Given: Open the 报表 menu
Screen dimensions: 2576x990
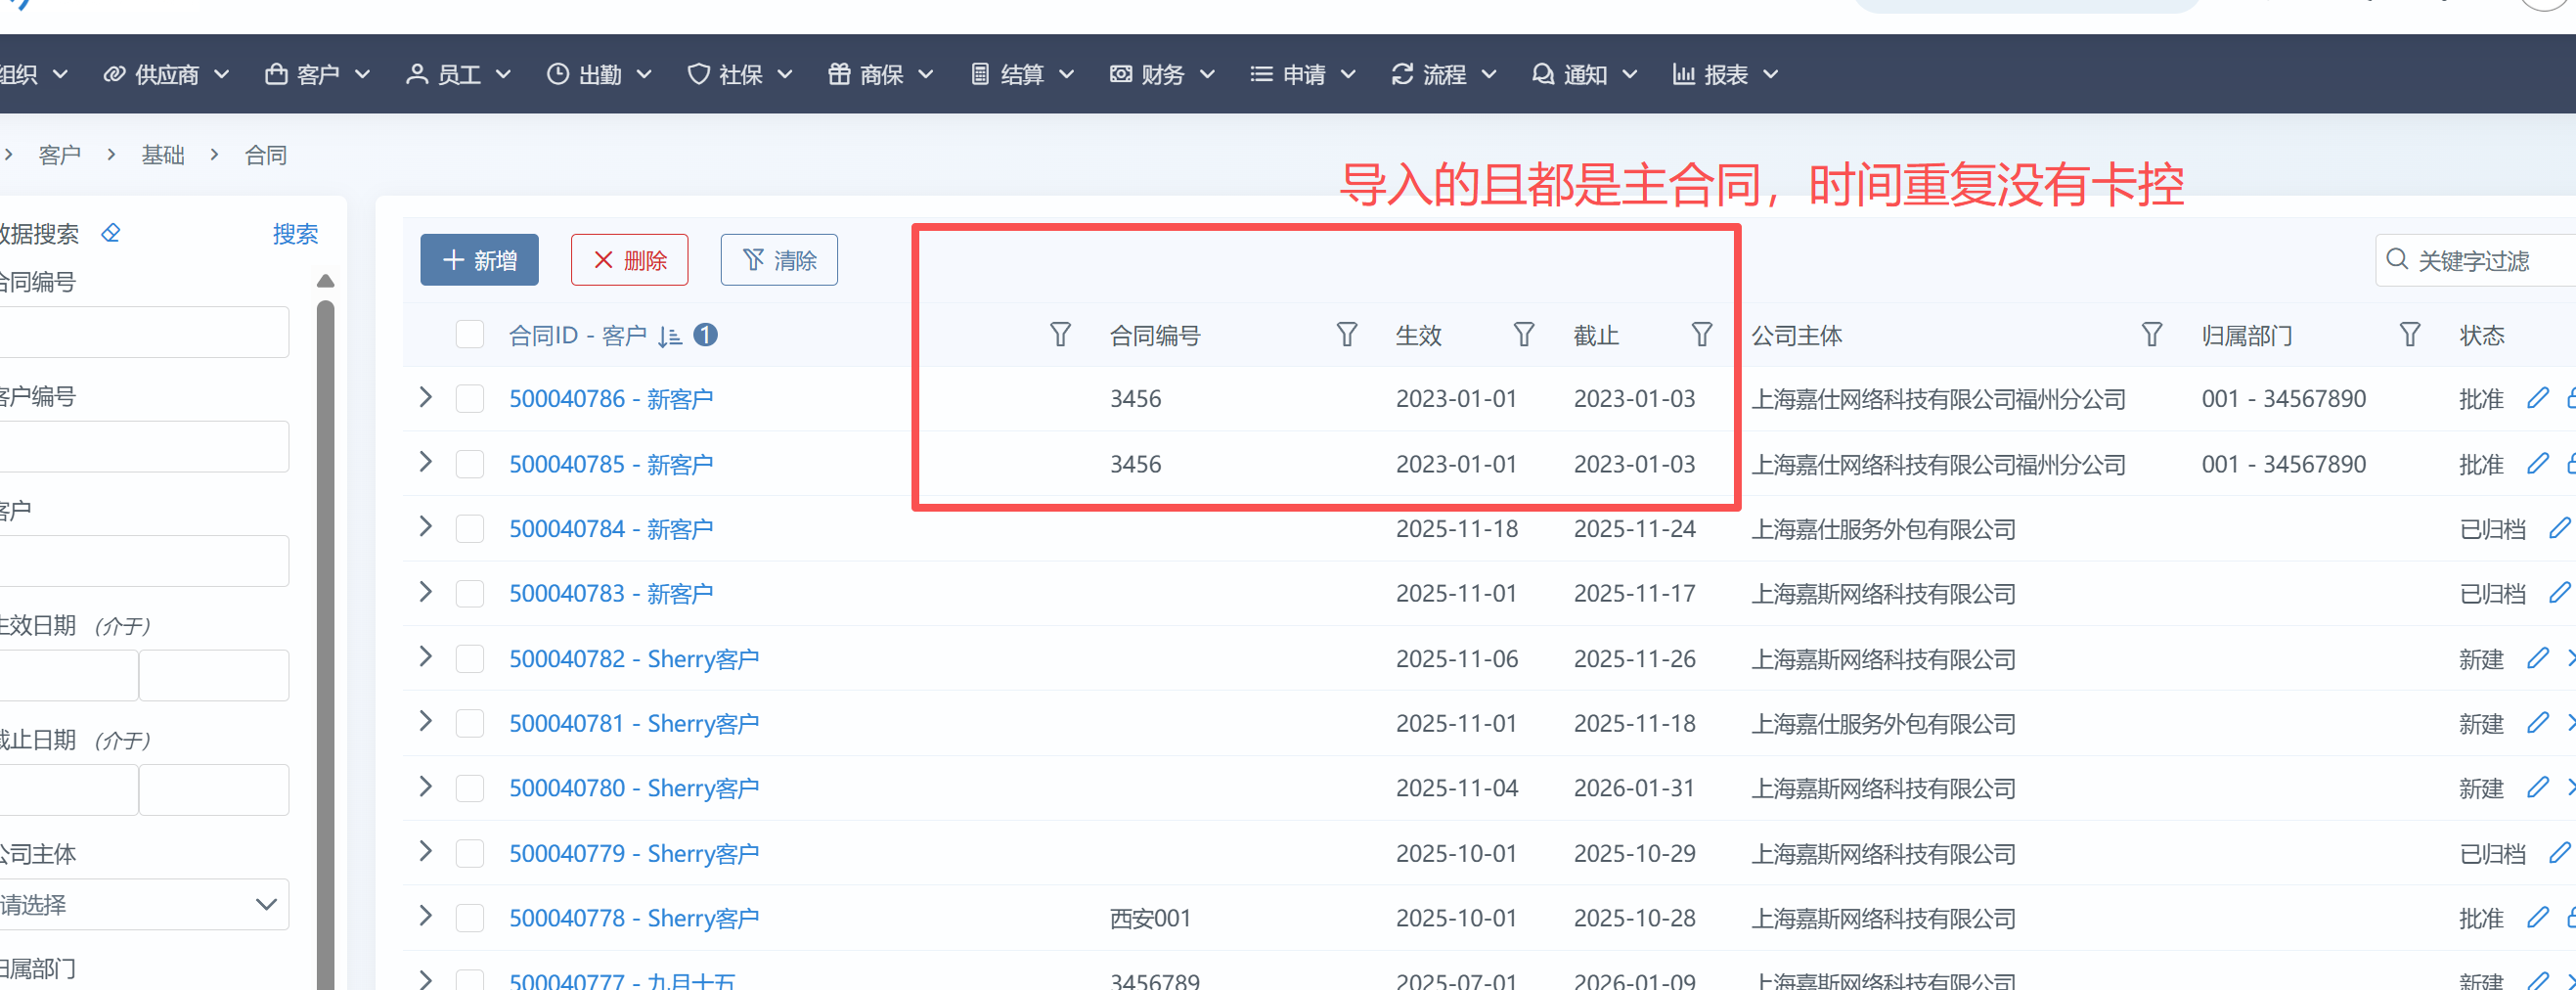Looking at the screenshot, I should tap(1725, 74).
